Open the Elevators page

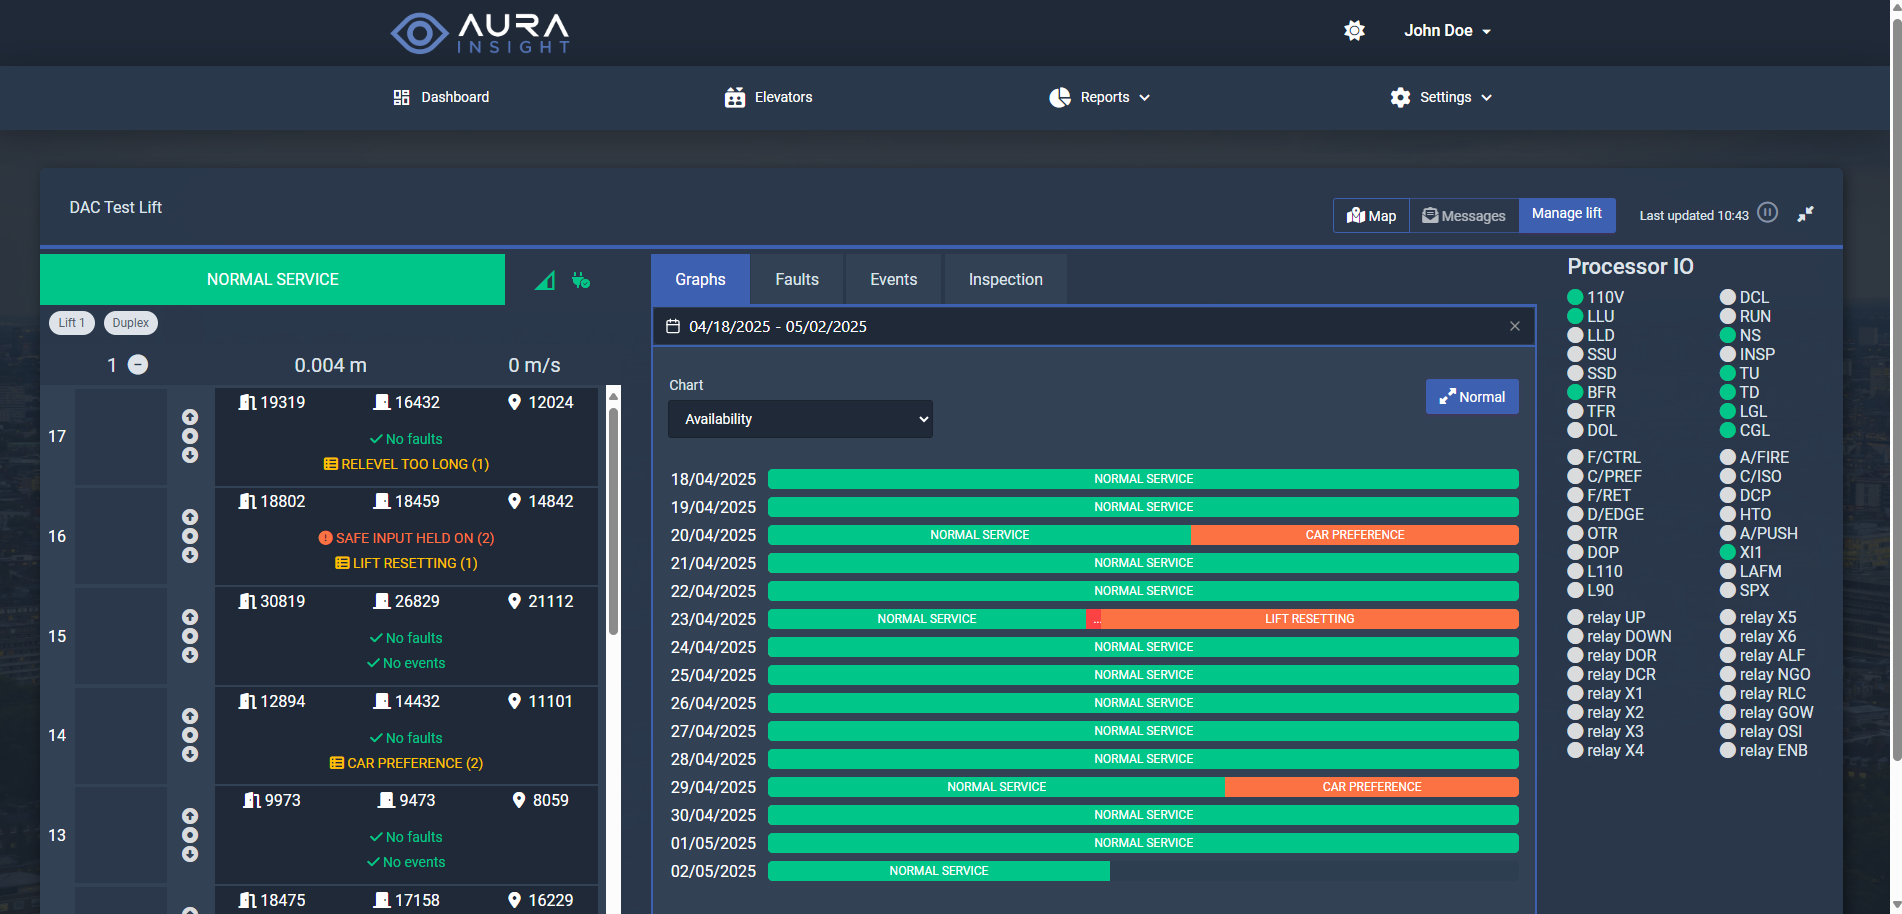768,97
